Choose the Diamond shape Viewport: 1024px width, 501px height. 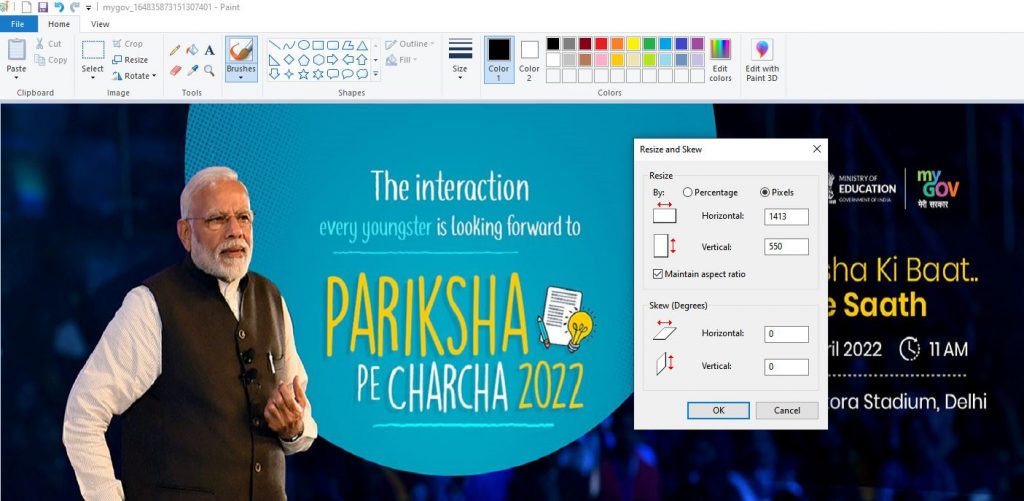click(289, 59)
